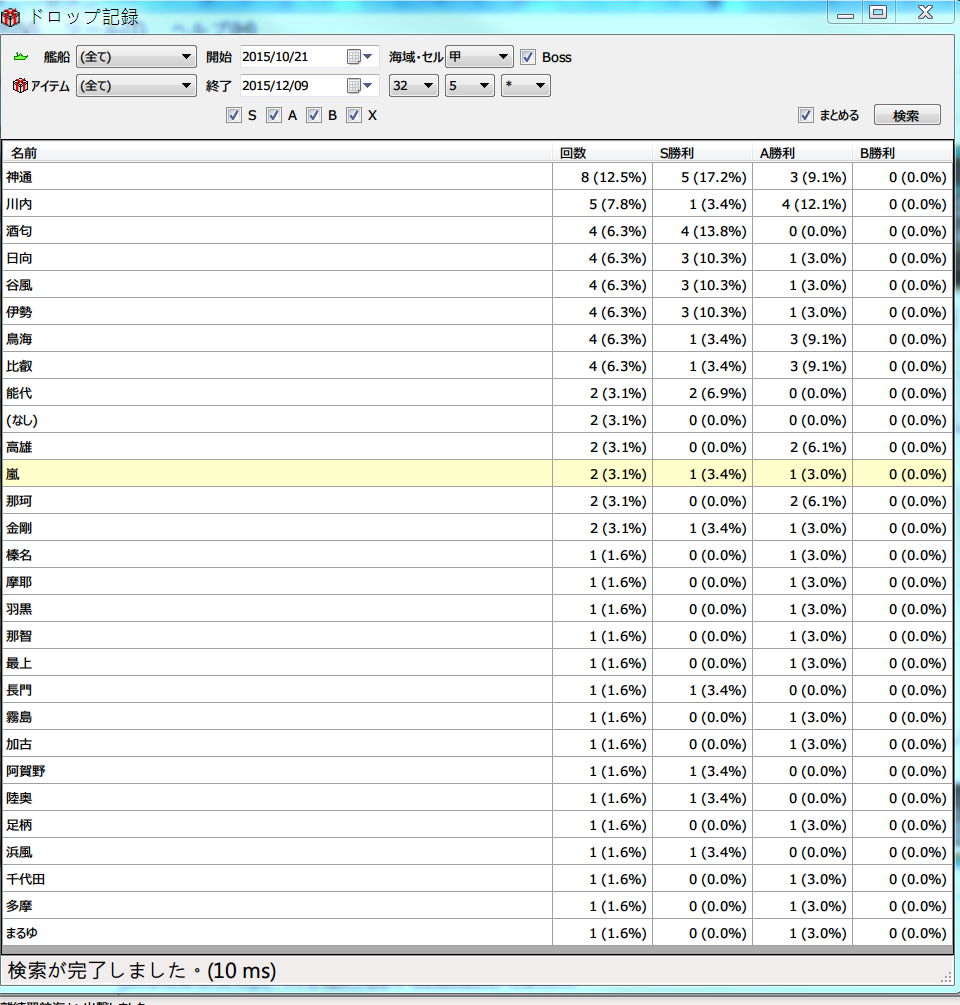Select the 加古 row

coord(477,744)
